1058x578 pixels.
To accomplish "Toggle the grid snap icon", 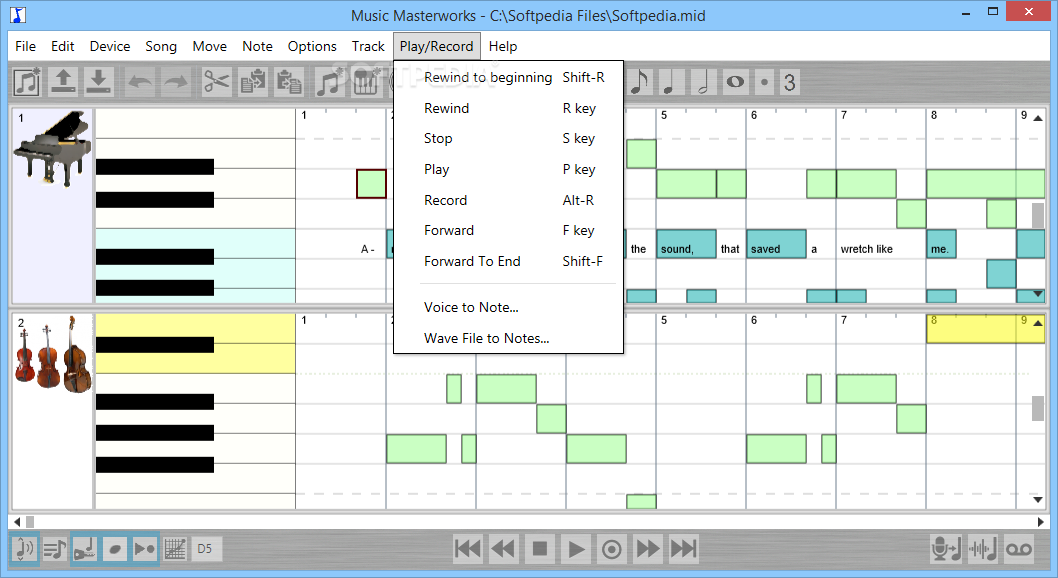I will coord(175,549).
